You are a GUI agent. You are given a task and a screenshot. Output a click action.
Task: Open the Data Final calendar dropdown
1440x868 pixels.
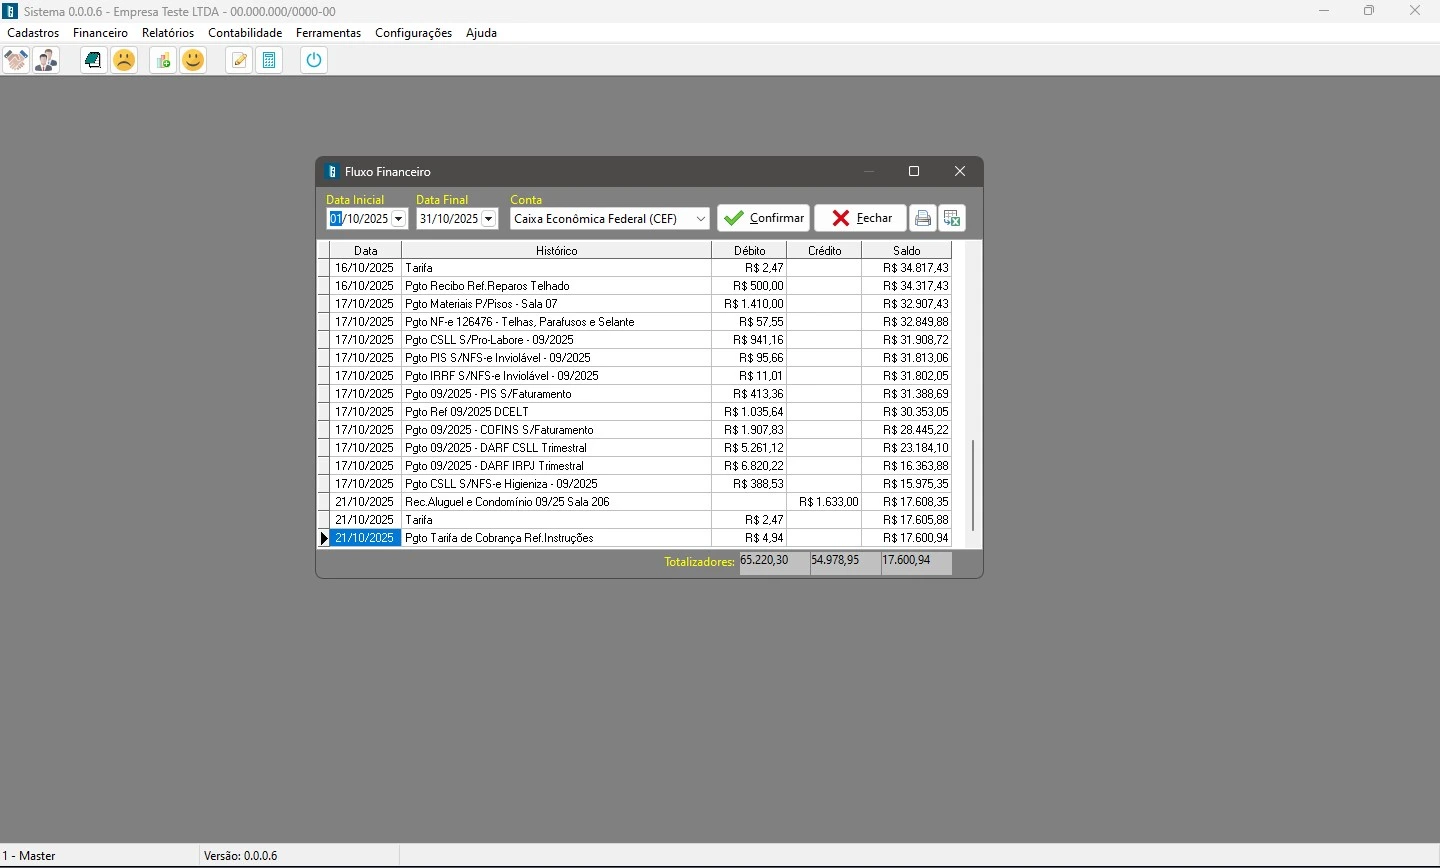(x=489, y=219)
